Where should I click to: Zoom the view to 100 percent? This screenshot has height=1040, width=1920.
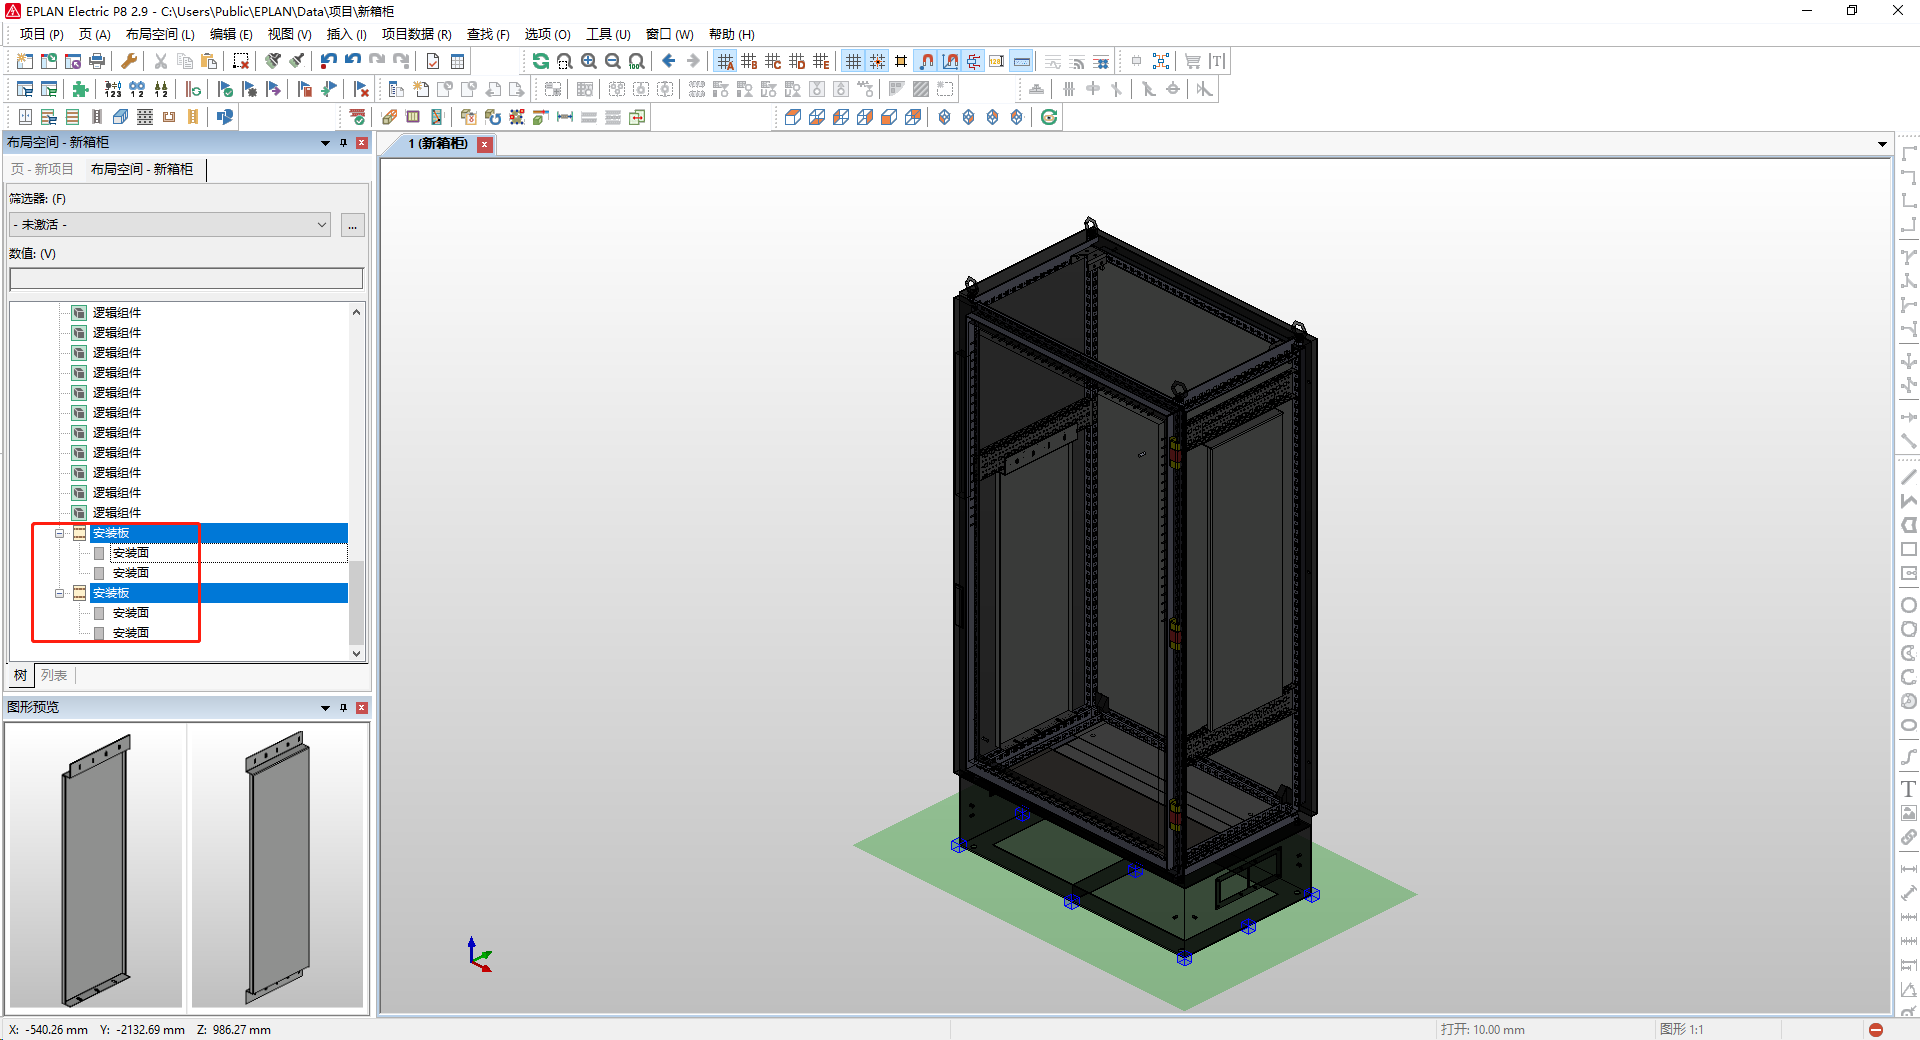point(637,60)
